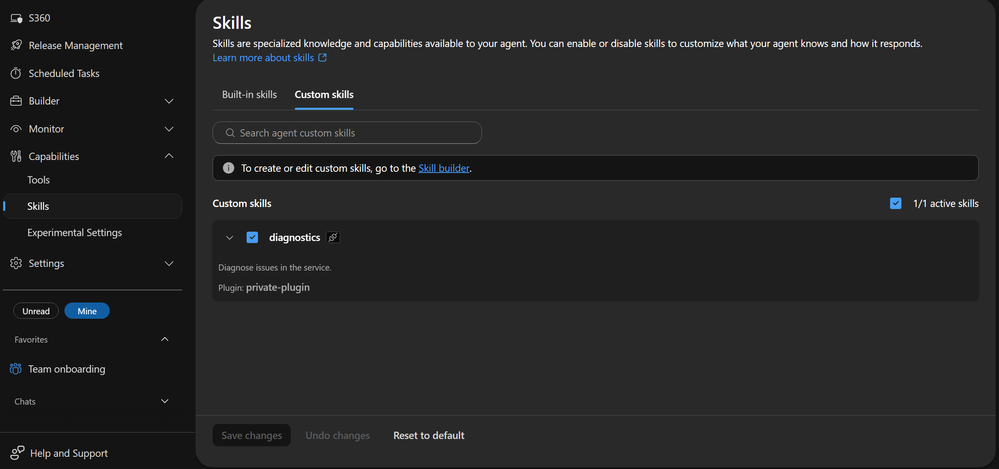Screen dimensions: 999x469
Task: Click the Help and Support icon
Action: (17, 453)
